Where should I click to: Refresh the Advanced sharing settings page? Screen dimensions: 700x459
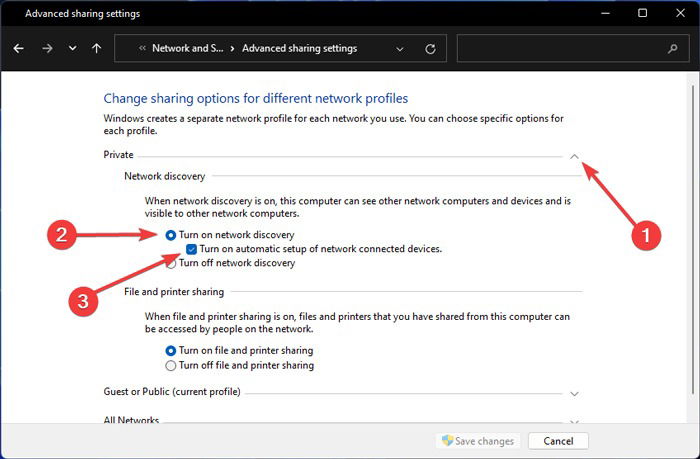point(430,49)
